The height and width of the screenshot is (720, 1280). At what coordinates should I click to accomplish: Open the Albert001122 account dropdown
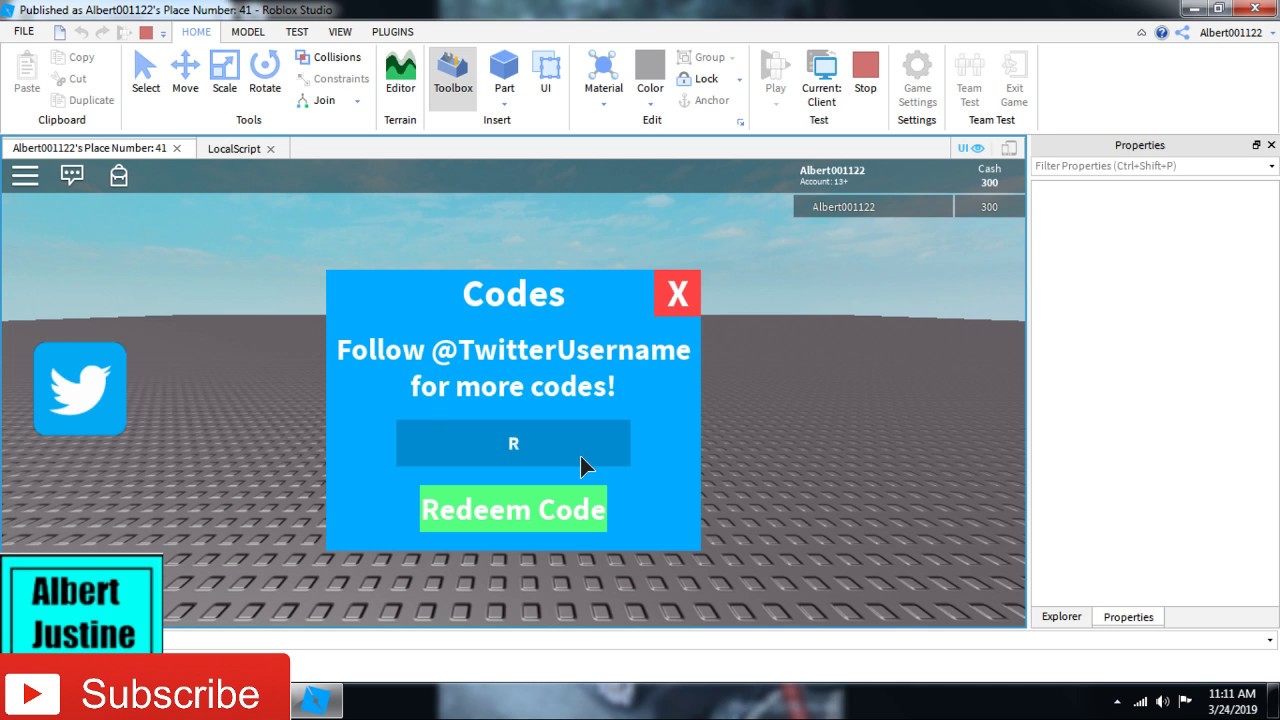click(x=1236, y=33)
